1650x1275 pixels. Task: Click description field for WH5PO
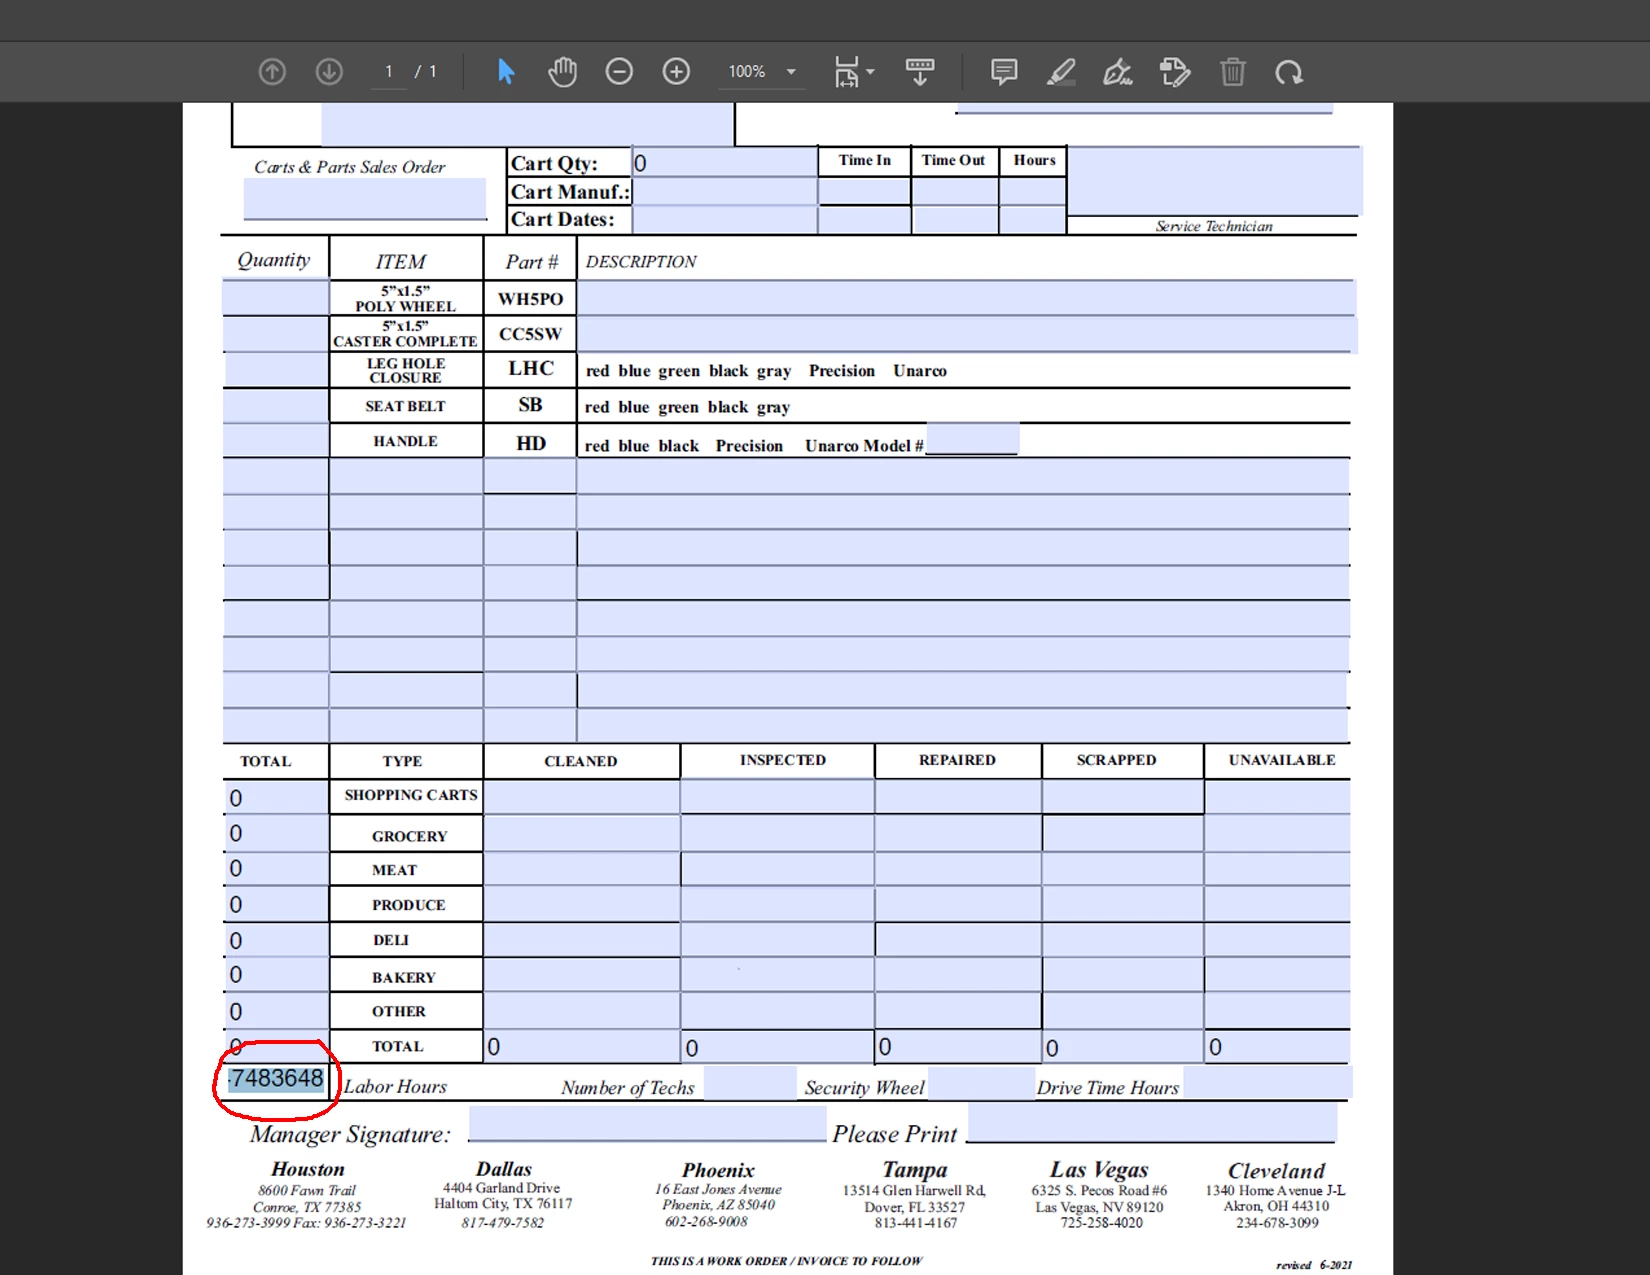point(966,298)
